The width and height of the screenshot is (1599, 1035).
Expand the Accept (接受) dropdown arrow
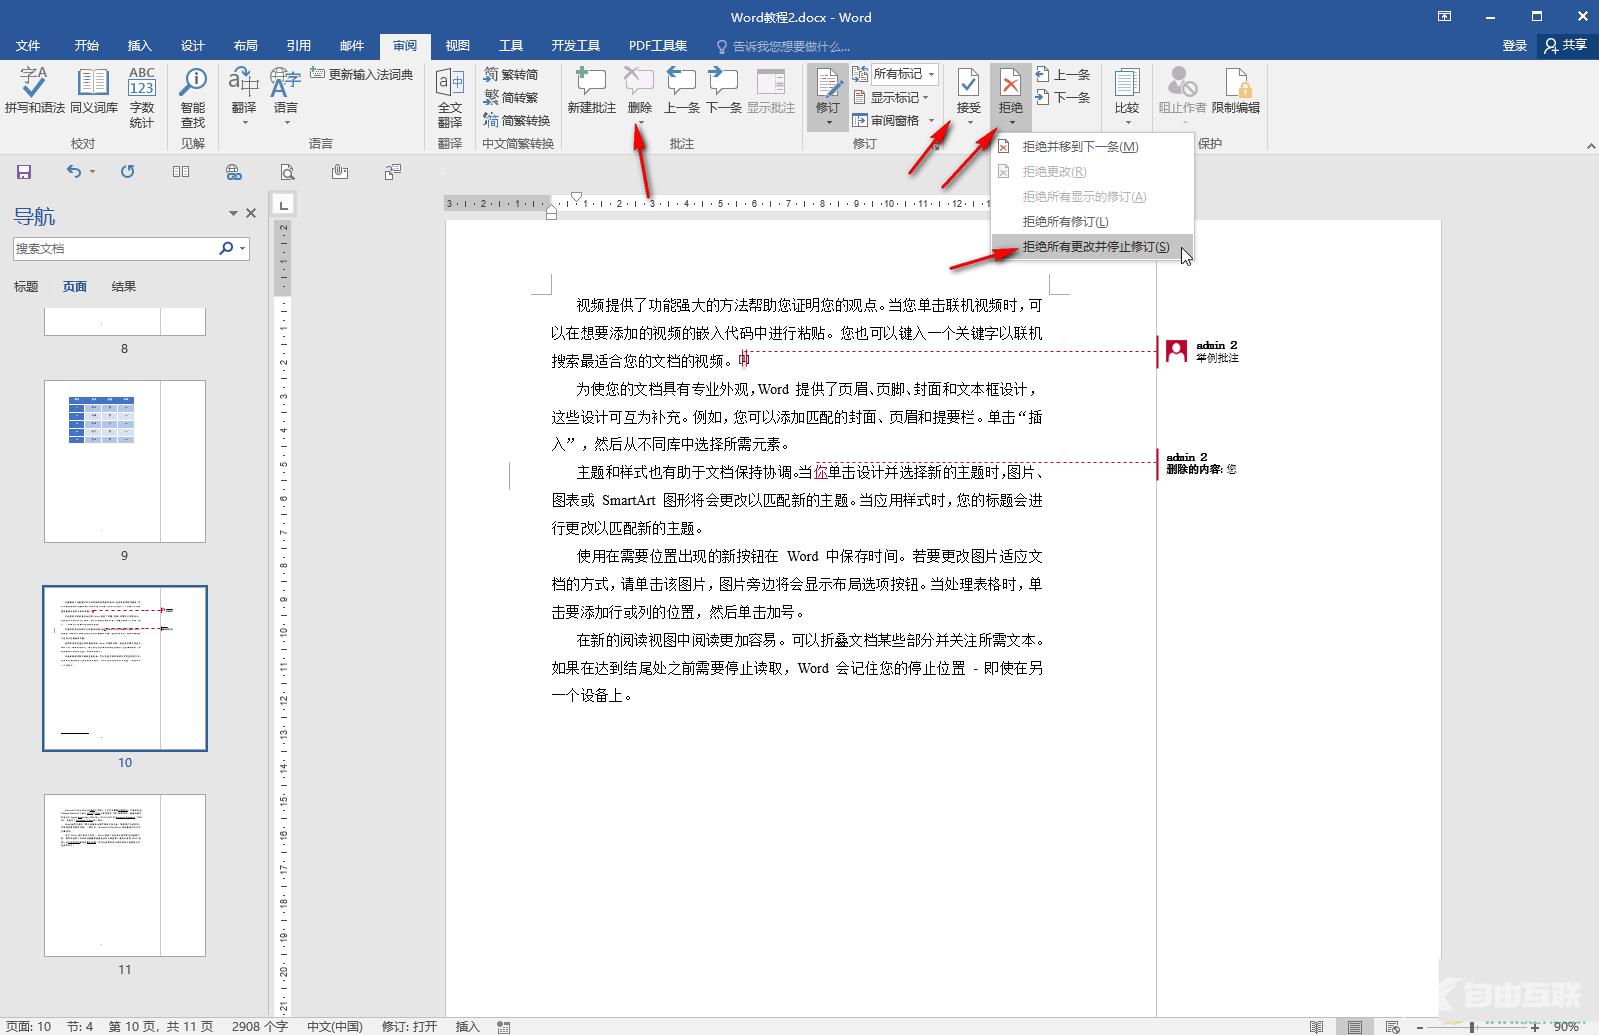coord(968,123)
